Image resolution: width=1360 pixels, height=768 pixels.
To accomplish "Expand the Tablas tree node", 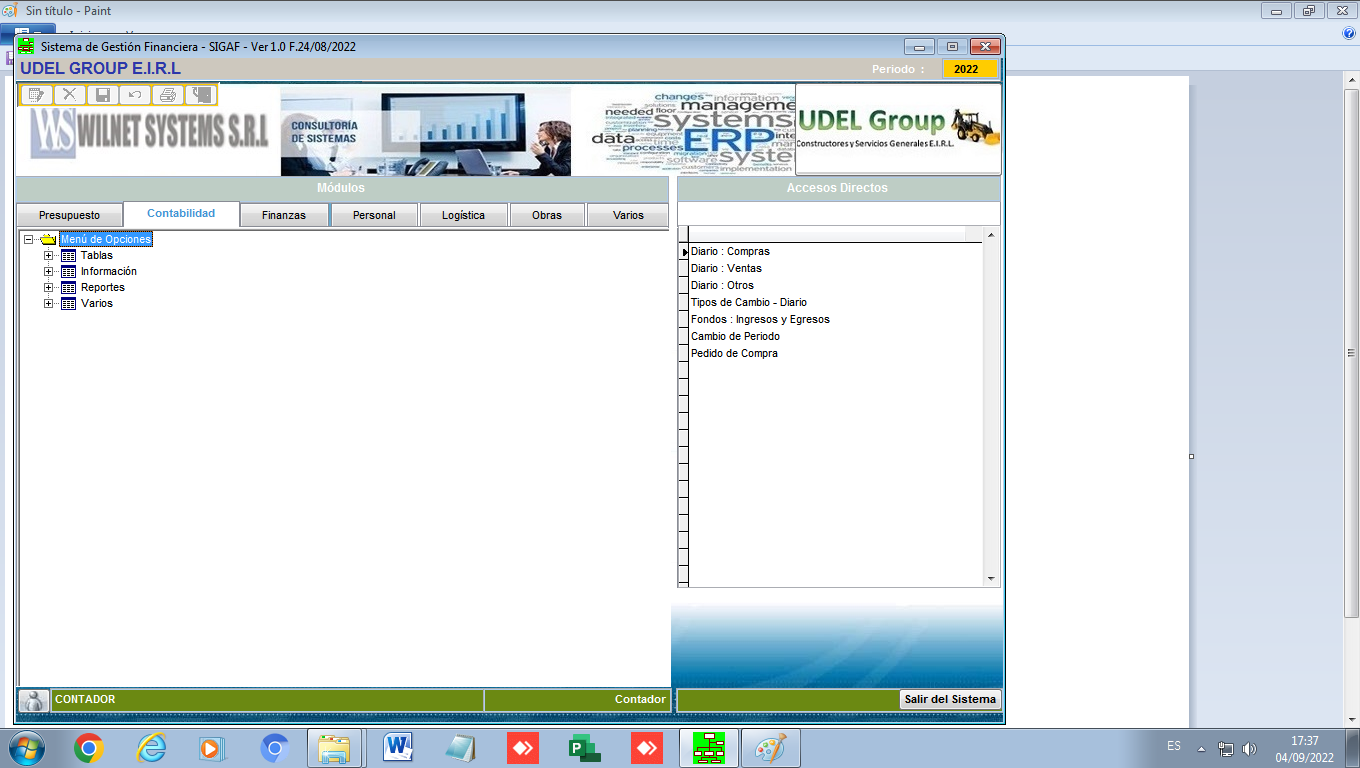I will click(48, 256).
